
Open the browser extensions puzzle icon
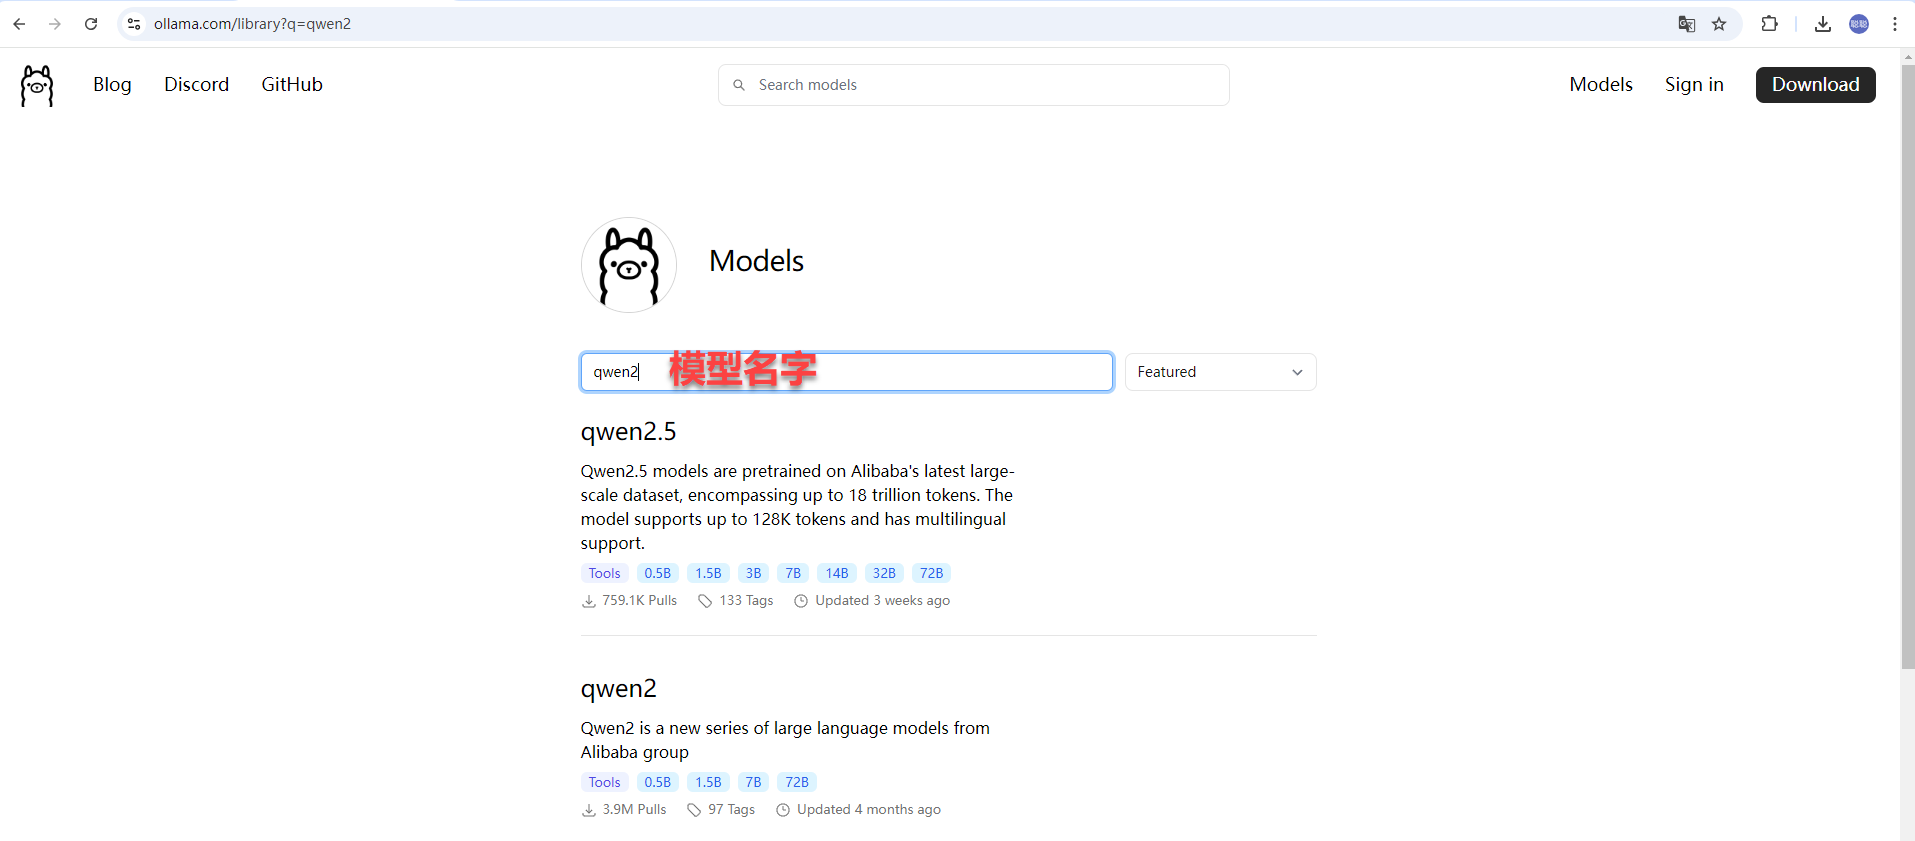[1769, 24]
